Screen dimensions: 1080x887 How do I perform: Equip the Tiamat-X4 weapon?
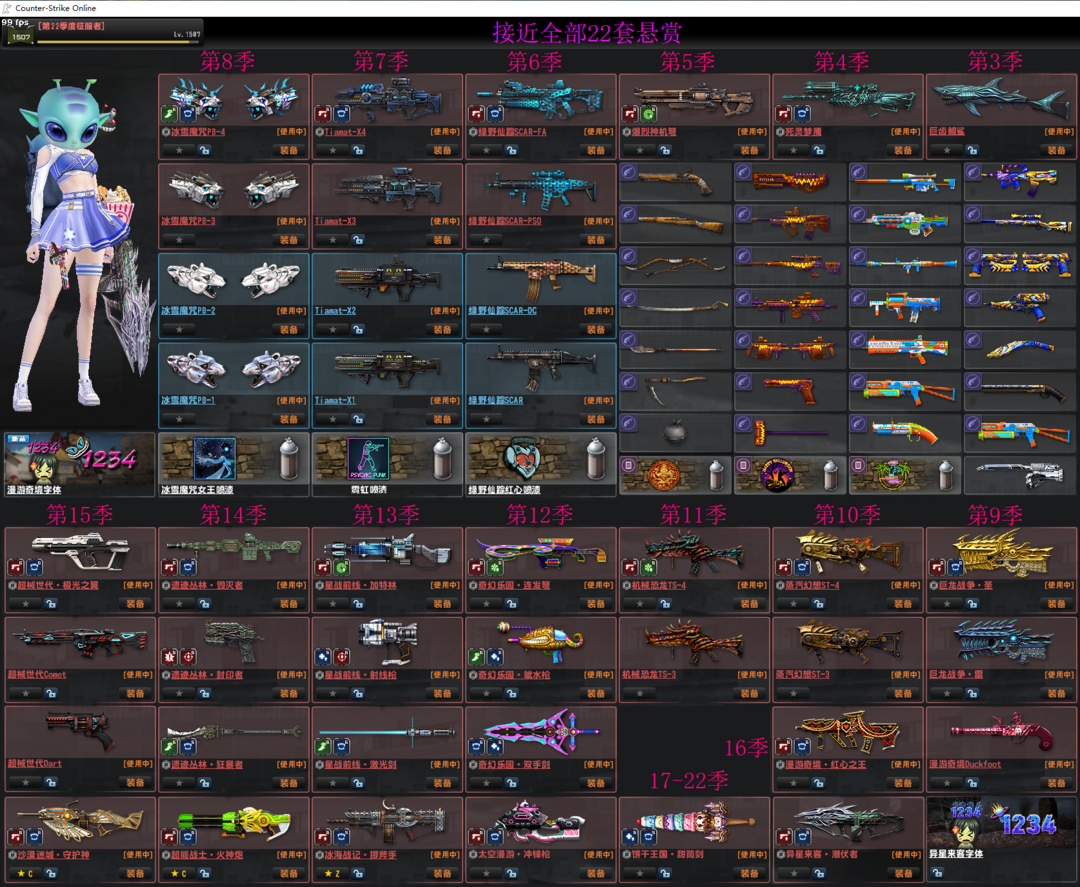tap(442, 149)
